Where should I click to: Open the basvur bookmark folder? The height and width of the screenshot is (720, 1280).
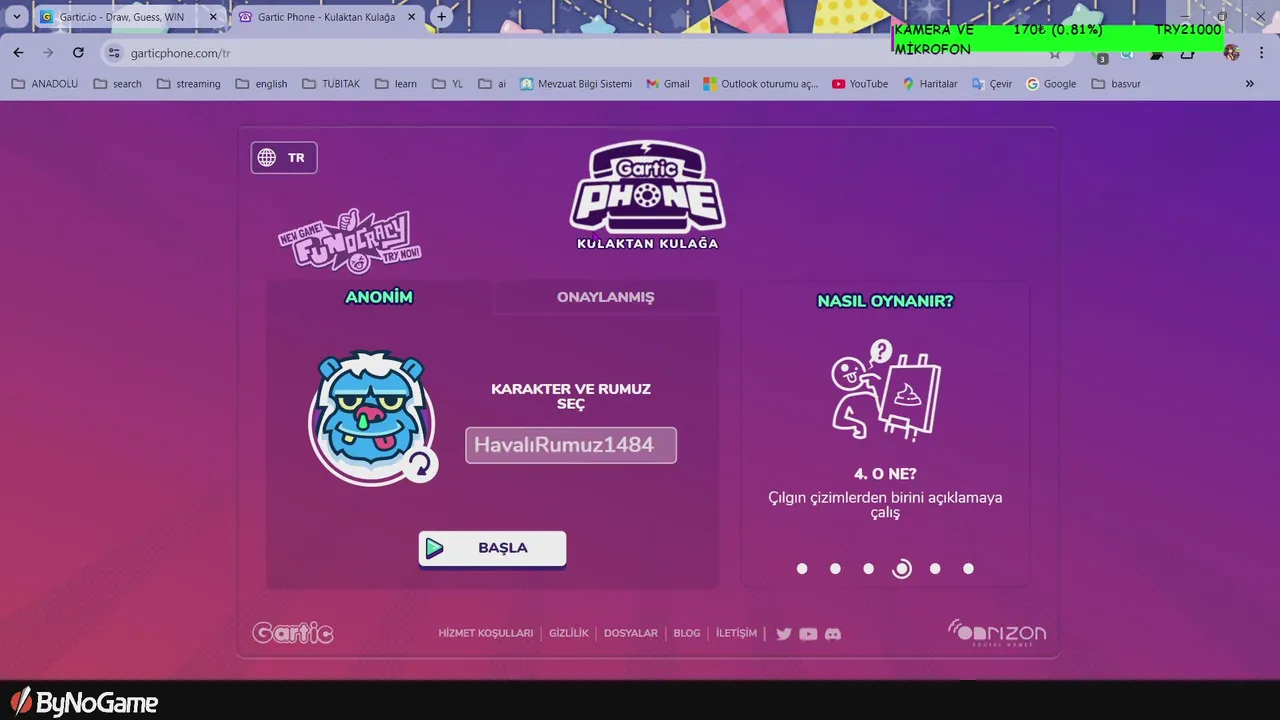point(1116,84)
